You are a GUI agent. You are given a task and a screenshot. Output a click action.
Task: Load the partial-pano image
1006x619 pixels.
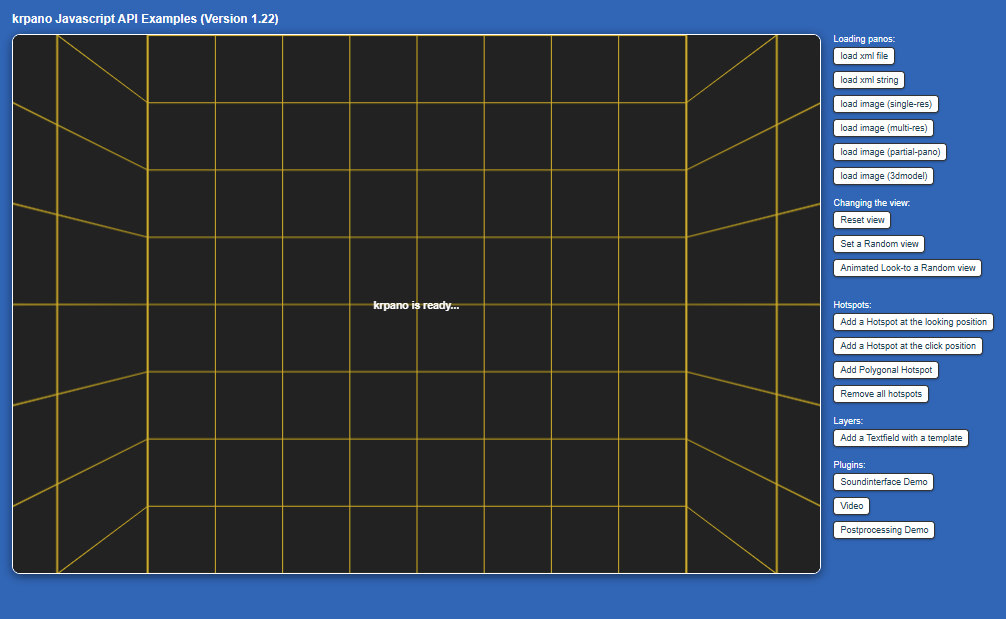[890, 152]
